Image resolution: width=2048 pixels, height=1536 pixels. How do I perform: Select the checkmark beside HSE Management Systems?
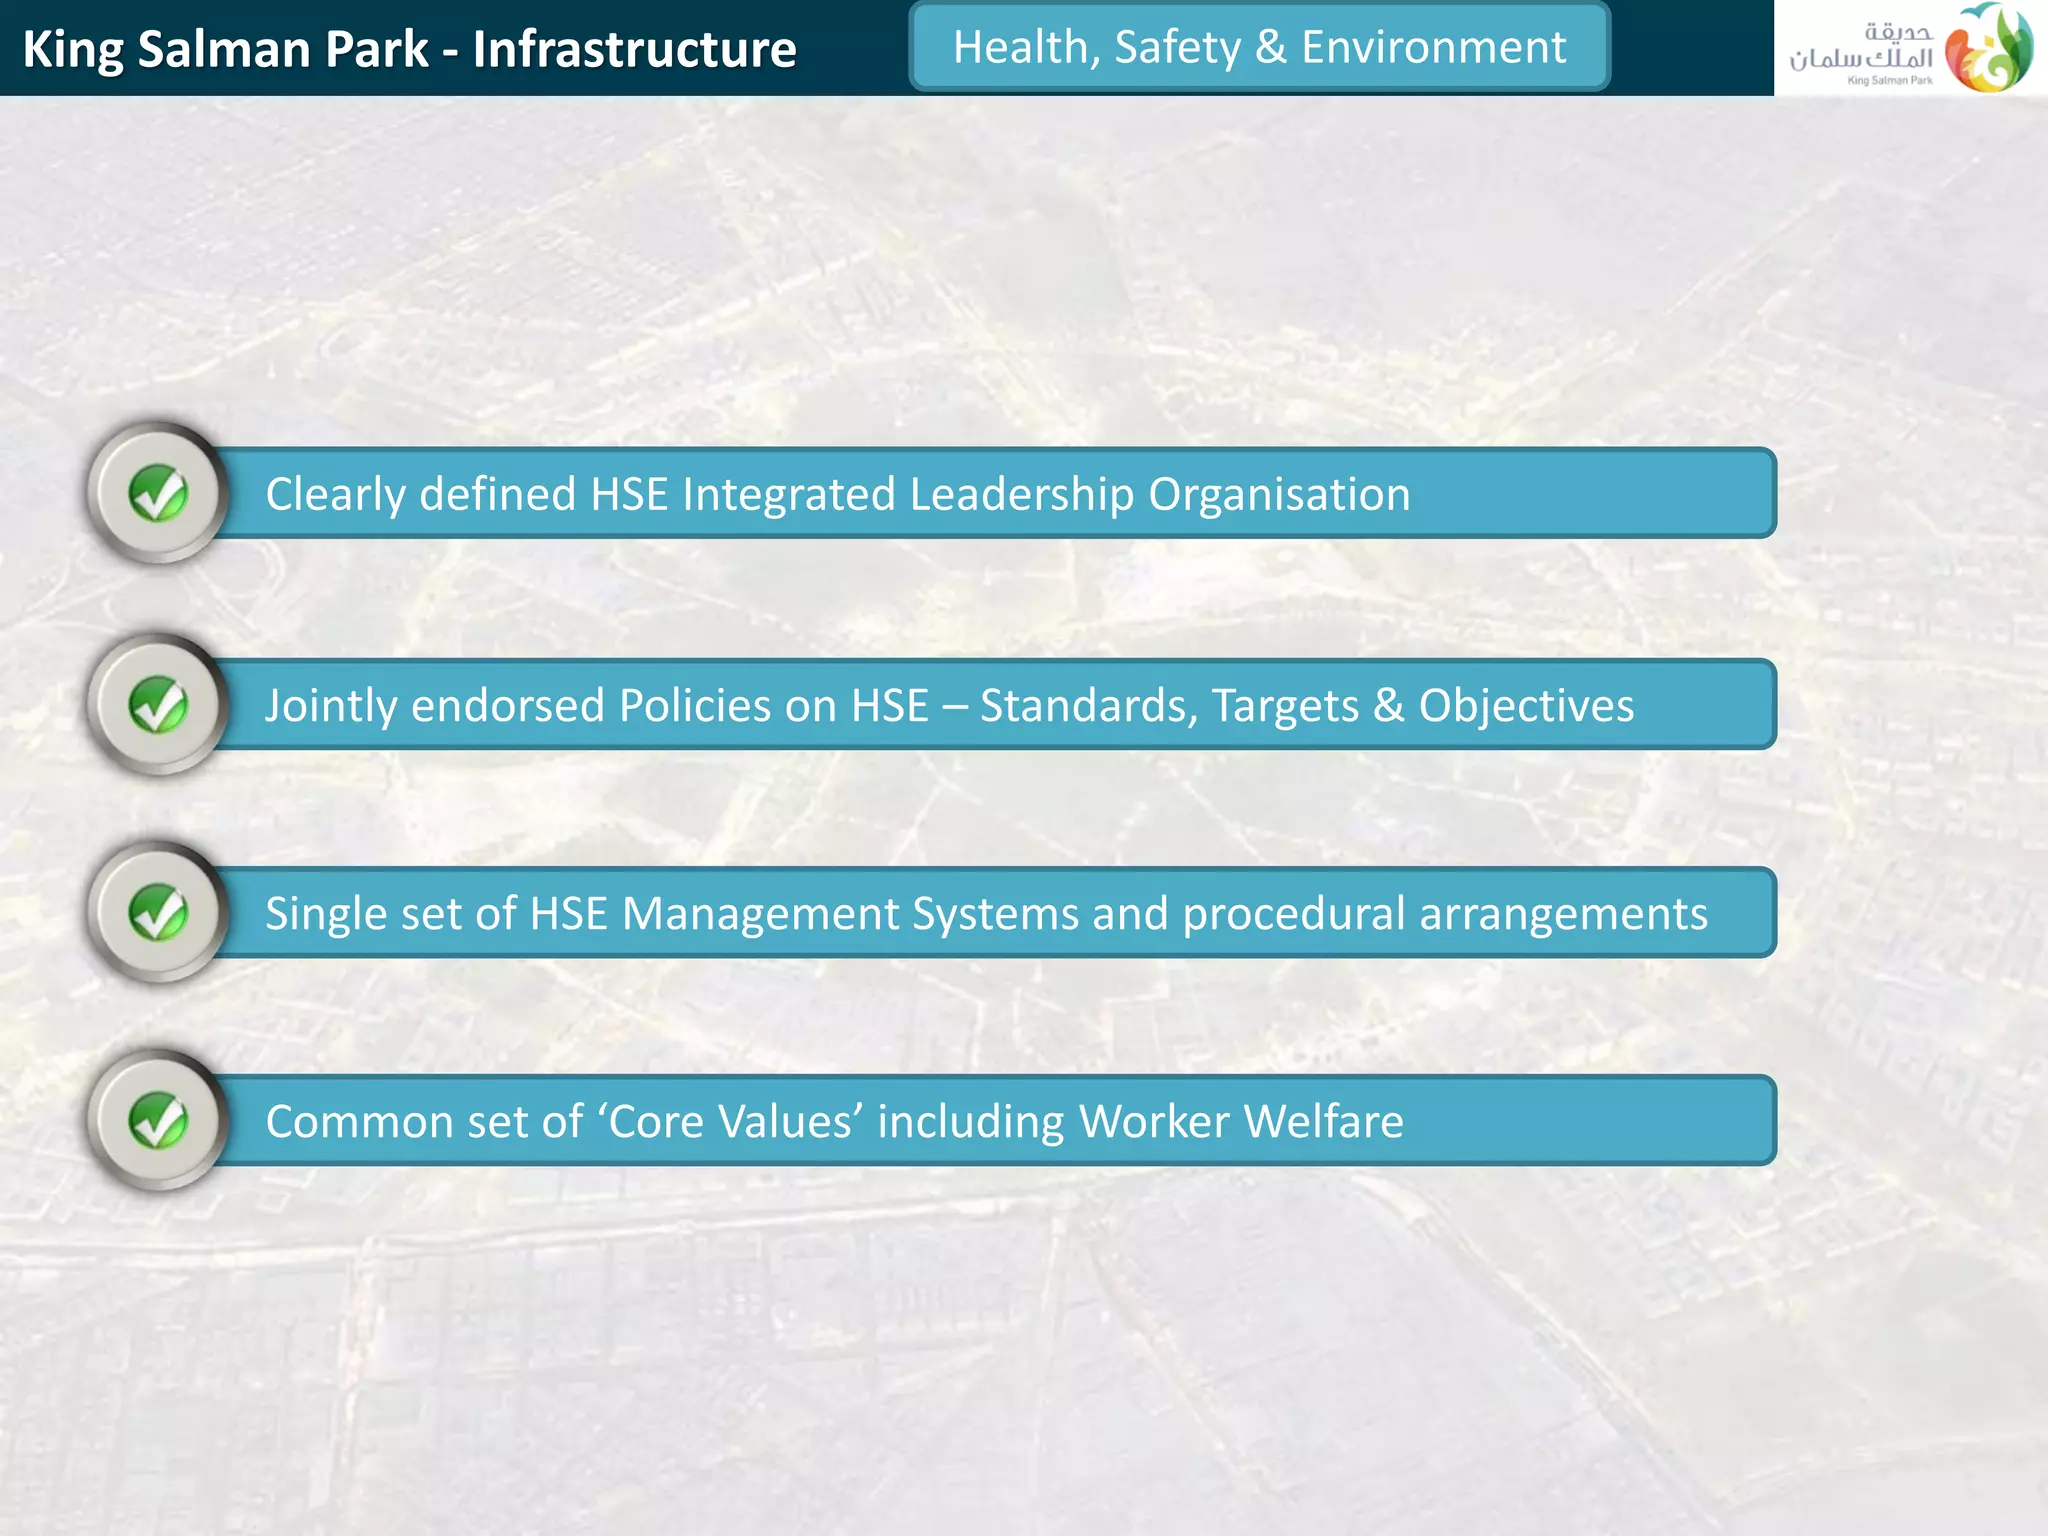(158, 912)
